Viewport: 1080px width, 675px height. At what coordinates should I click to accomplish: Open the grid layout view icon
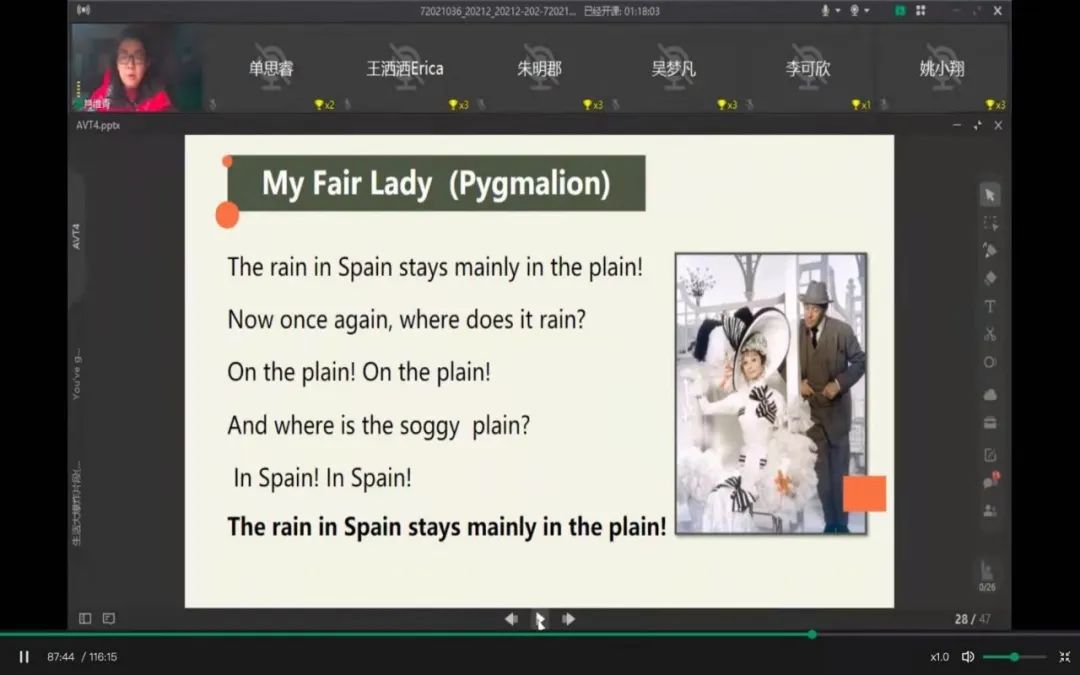pos(921,10)
